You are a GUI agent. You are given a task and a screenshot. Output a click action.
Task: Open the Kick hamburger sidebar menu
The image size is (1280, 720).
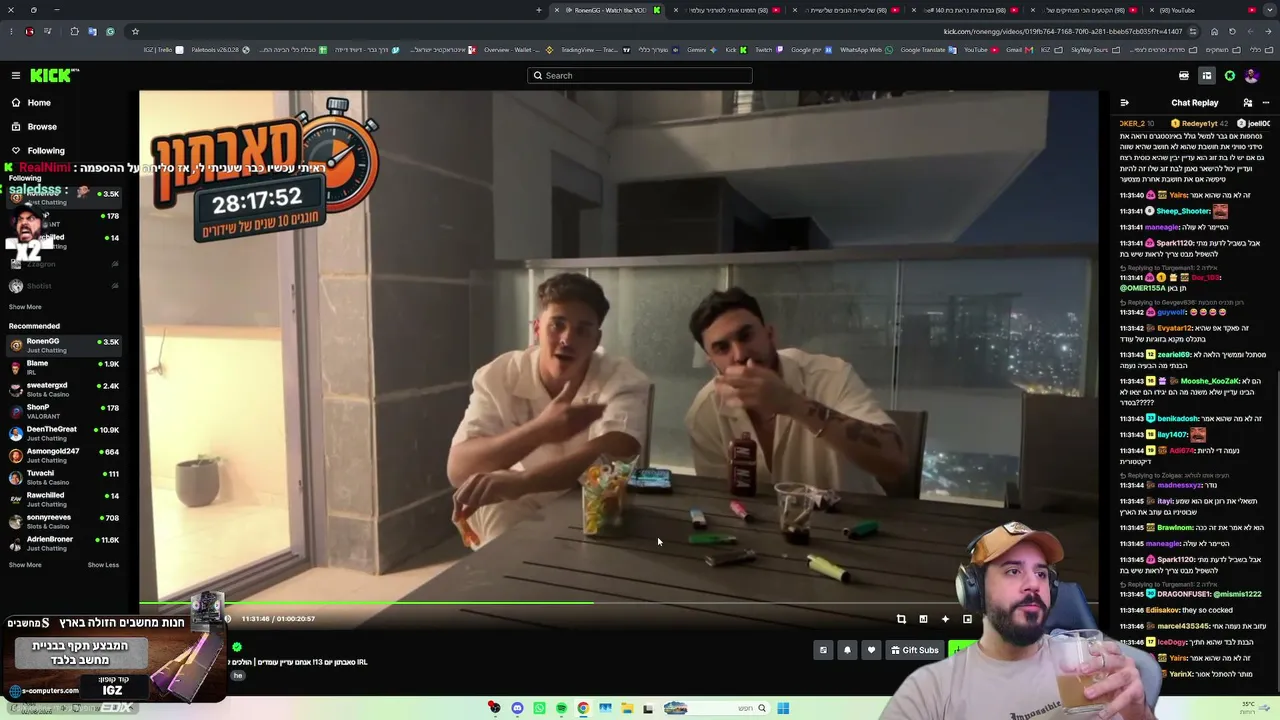pos(16,75)
